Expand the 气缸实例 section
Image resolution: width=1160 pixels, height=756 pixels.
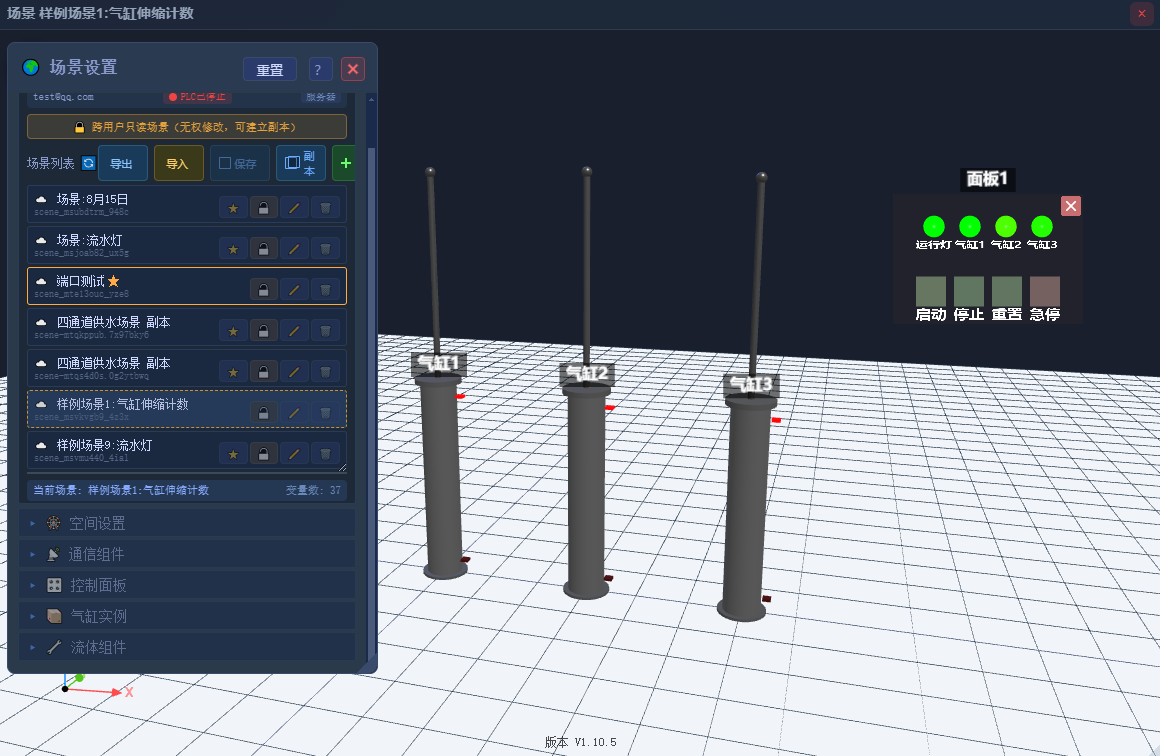click(x=187, y=616)
